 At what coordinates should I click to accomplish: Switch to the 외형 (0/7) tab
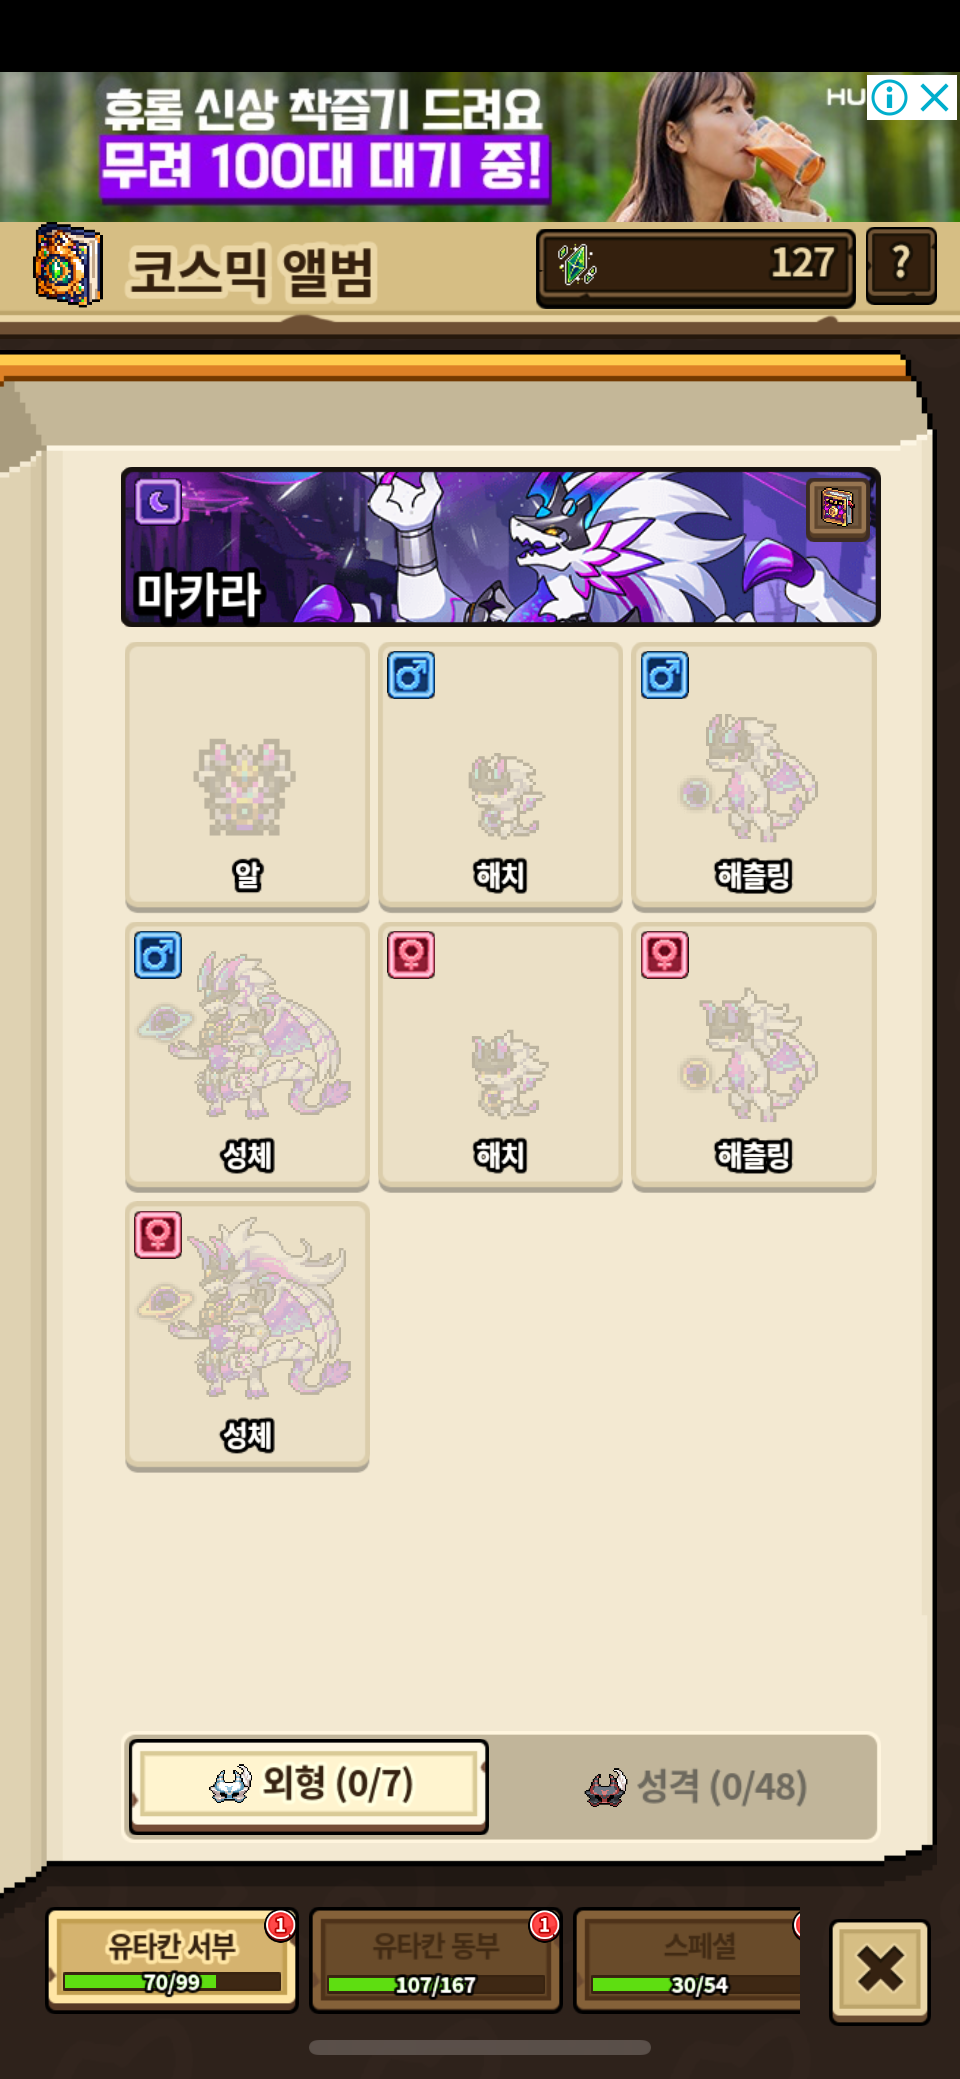tap(309, 1786)
